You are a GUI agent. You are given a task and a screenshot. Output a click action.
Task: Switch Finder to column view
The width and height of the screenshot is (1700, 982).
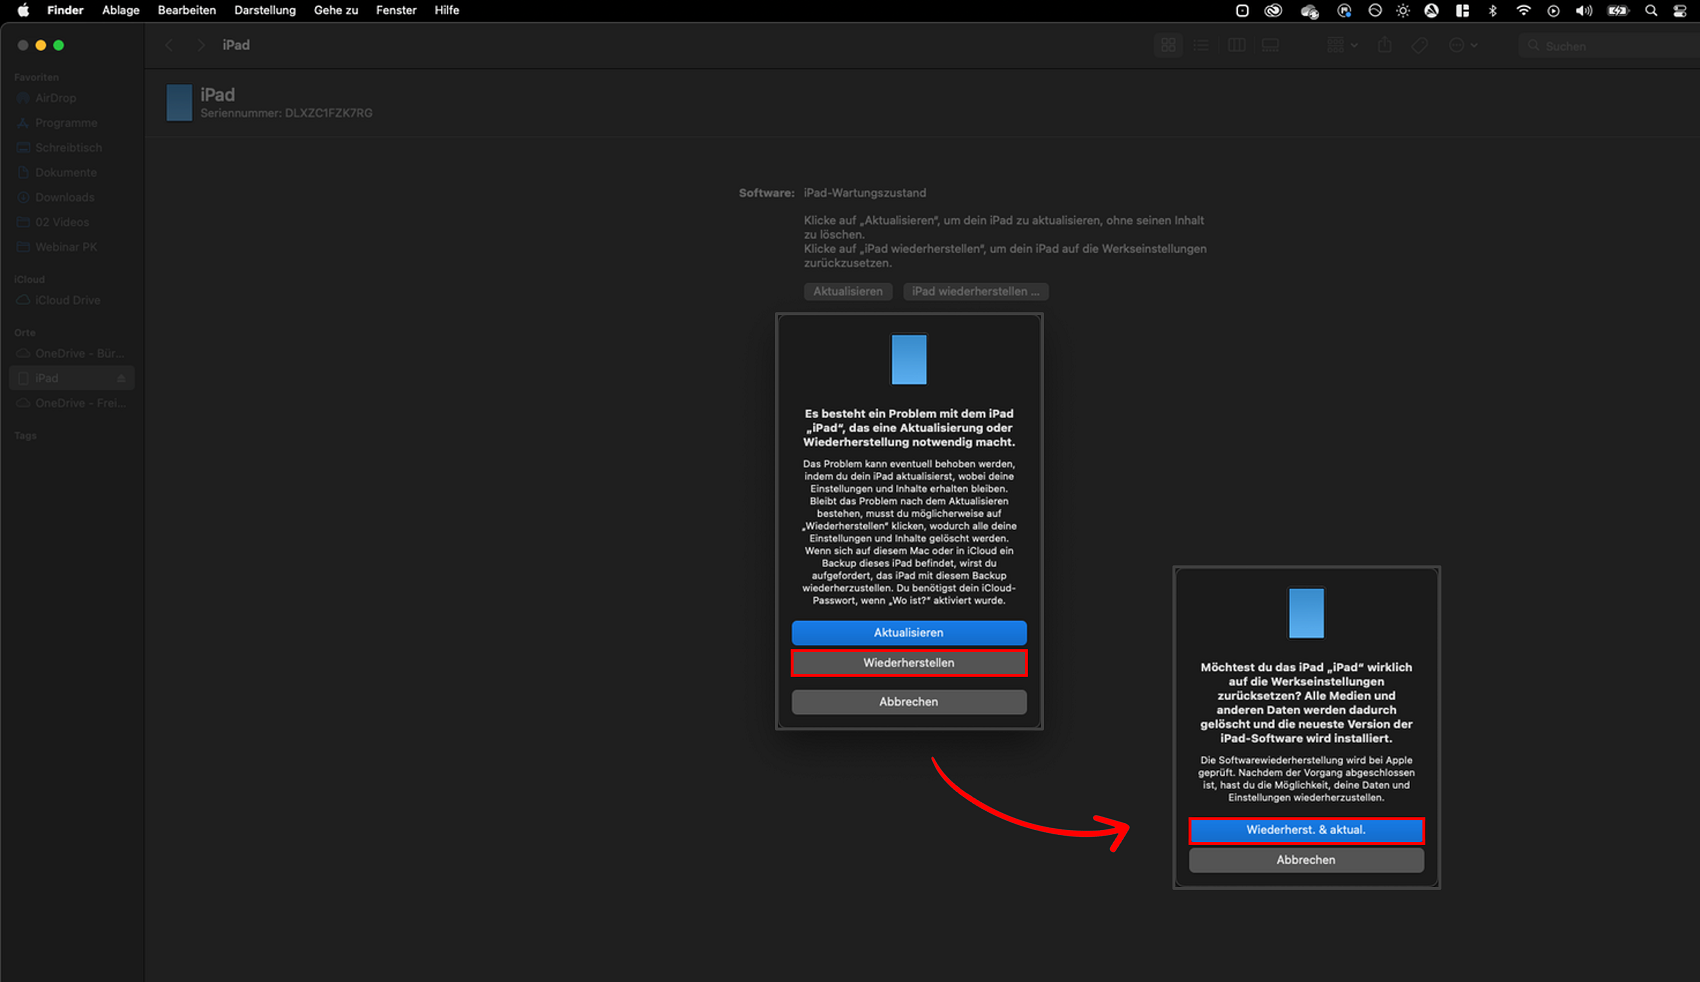coord(1237,45)
